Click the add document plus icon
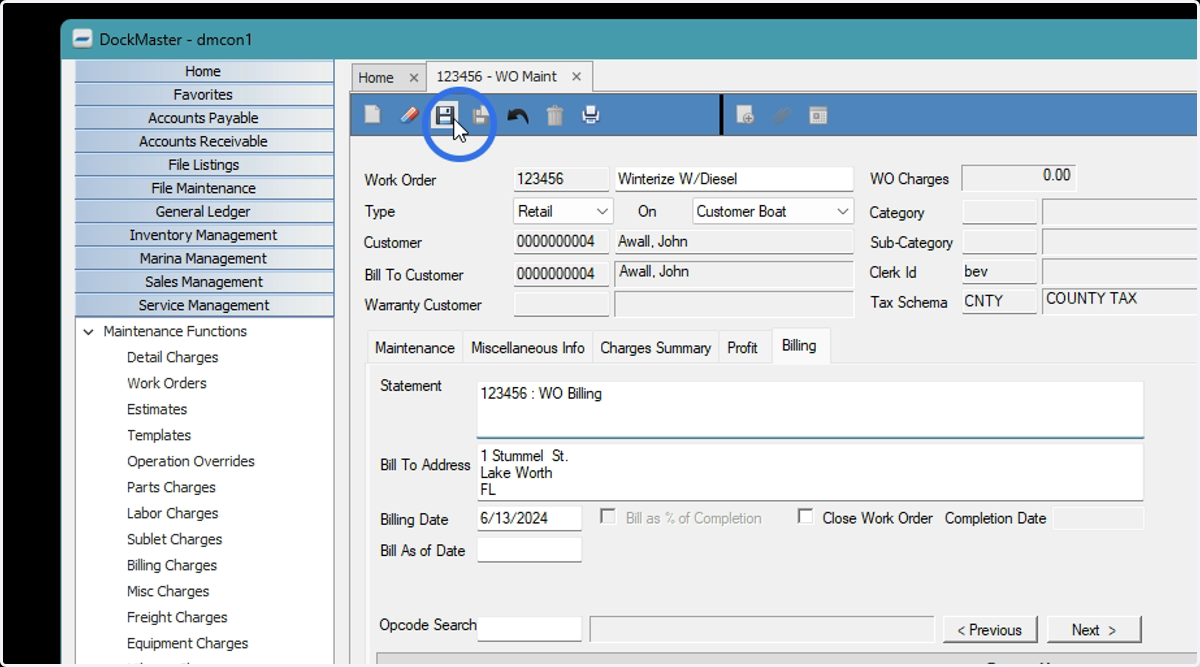This screenshot has width=1200, height=667. click(745, 115)
